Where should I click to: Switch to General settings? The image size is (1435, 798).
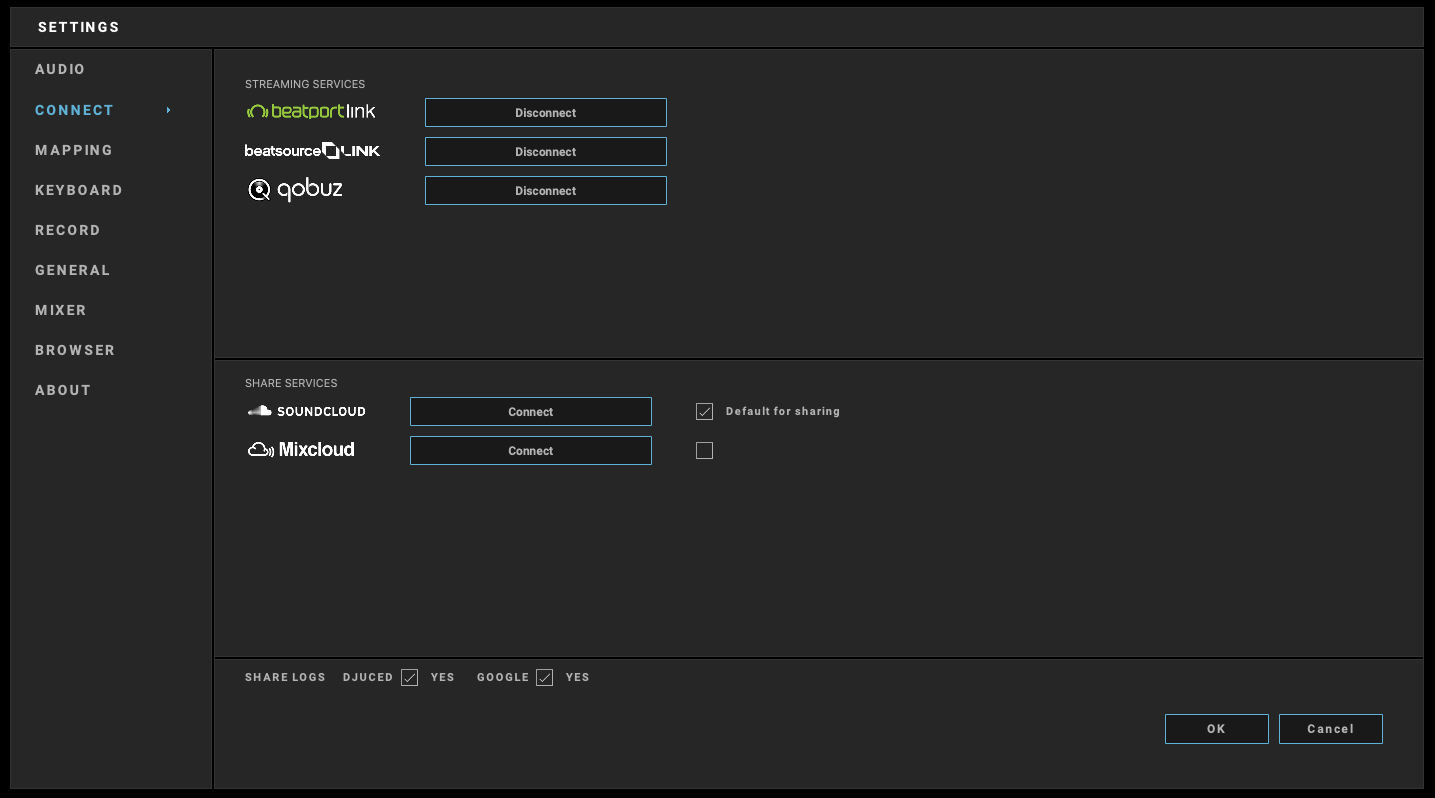tap(73, 270)
